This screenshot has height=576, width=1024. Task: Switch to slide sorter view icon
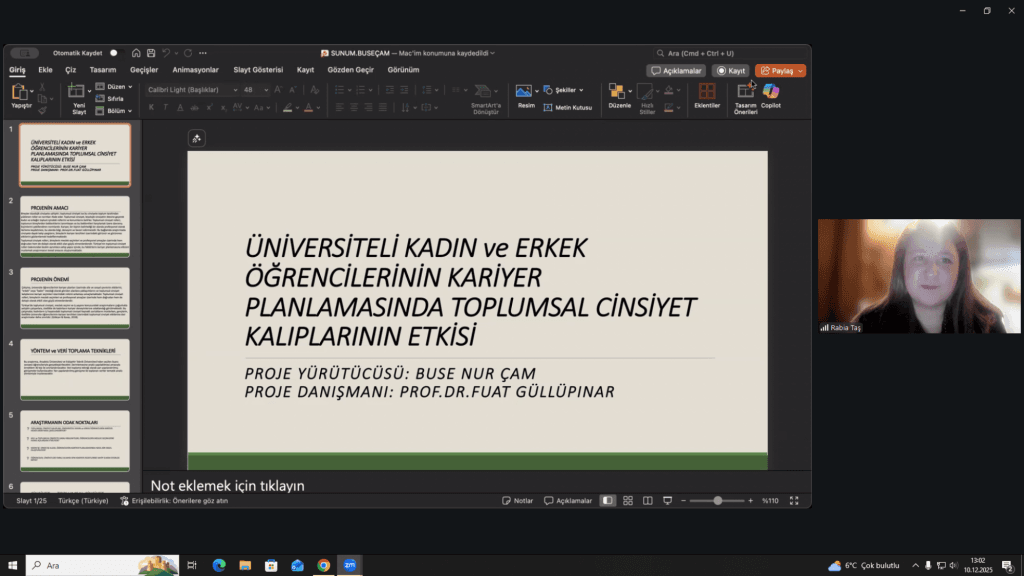[x=628, y=500]
